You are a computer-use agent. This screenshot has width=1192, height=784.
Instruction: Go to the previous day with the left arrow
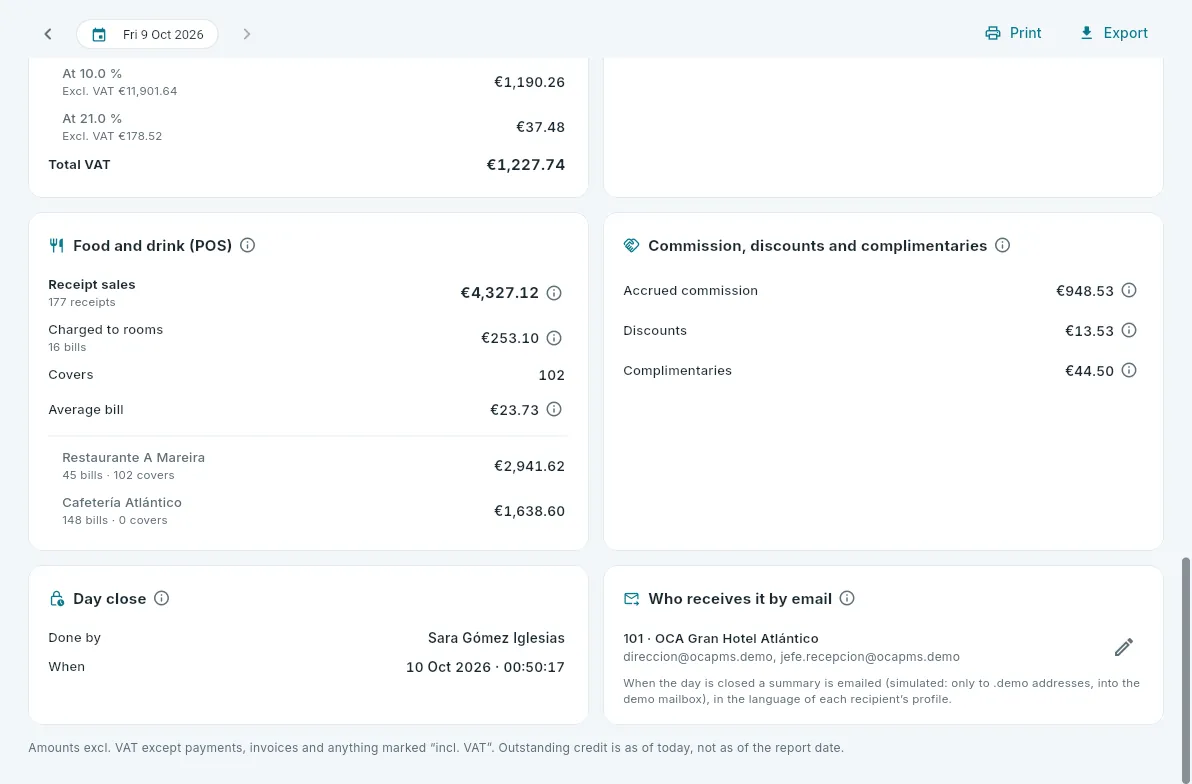pyautogui.click(x=48, y=34)
